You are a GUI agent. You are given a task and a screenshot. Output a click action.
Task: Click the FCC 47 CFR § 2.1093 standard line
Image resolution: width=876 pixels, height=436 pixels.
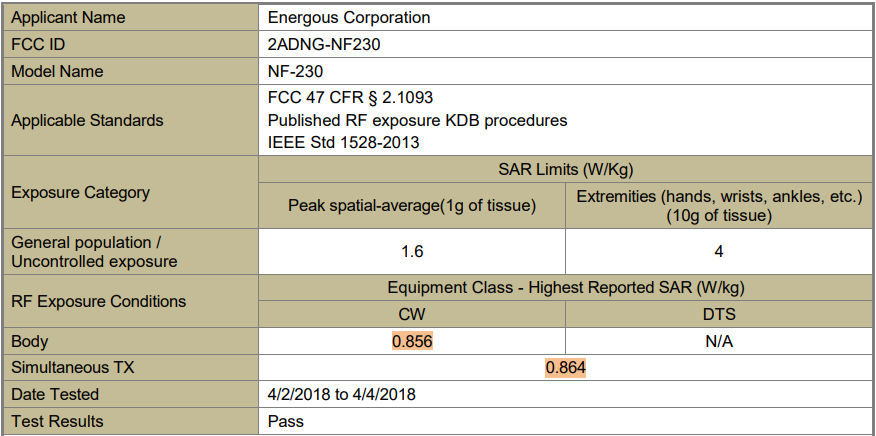point(350,98)
